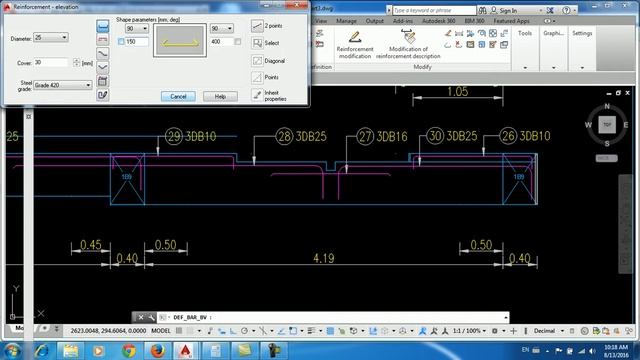
Task: Open the Help question mark icon
Action: pyautogui.click(x=566, y=10)
